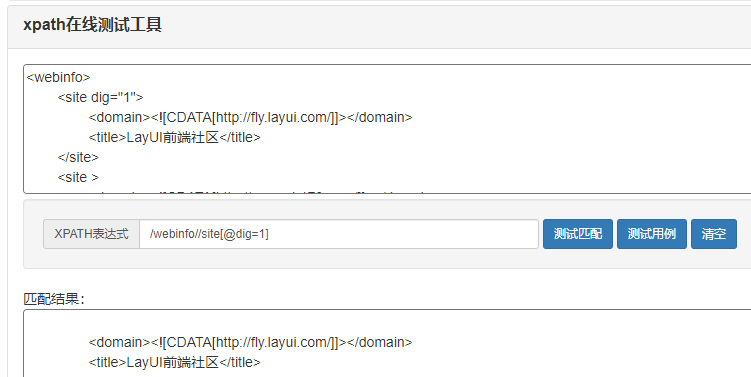The height and width of the screenshot is (377, 751).
Task: Clear fields with the 清空 button
Action: (x=714, y=234)
